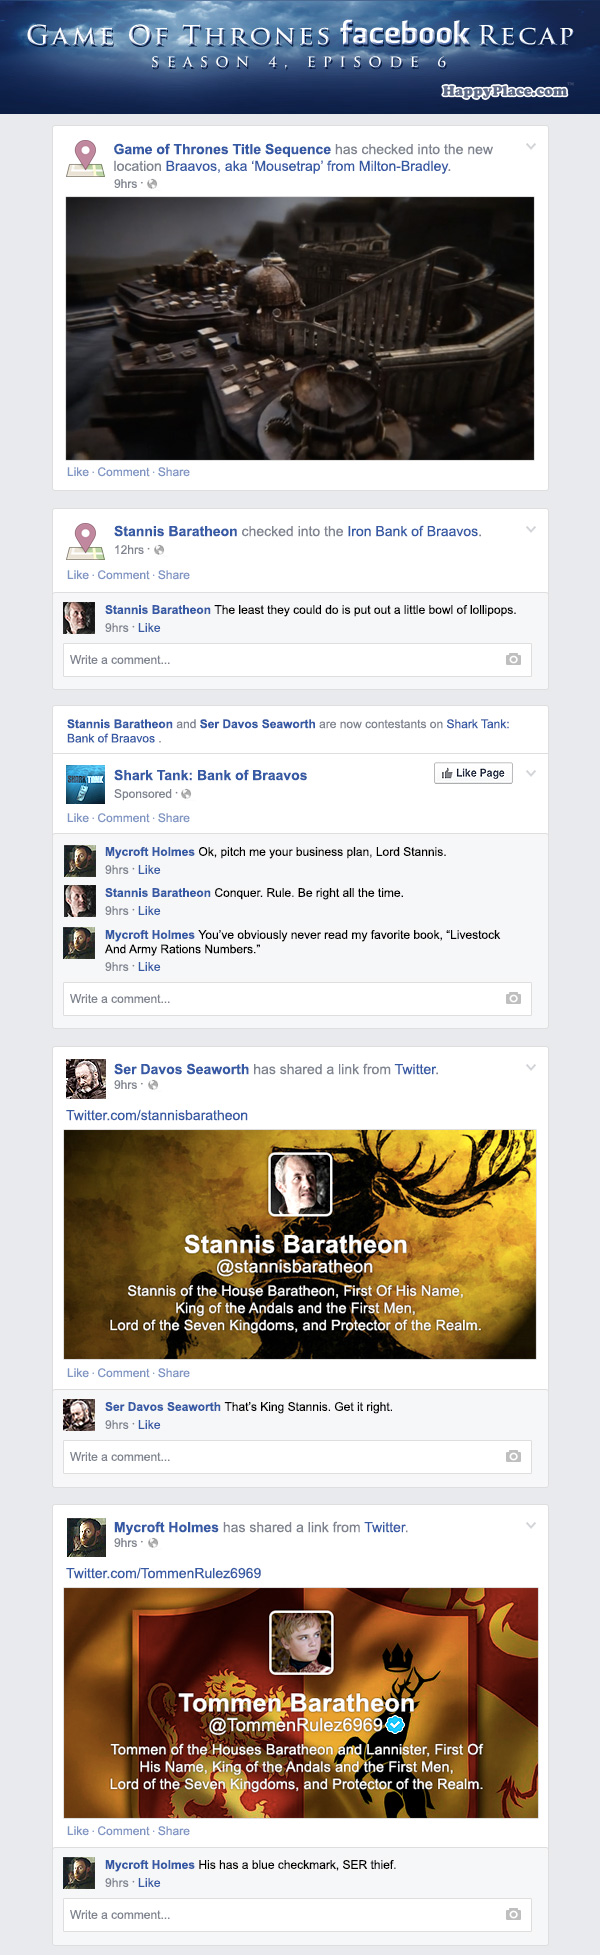Click the 12hrs timestamp on Iron Bank check-in

coord(129,550)
